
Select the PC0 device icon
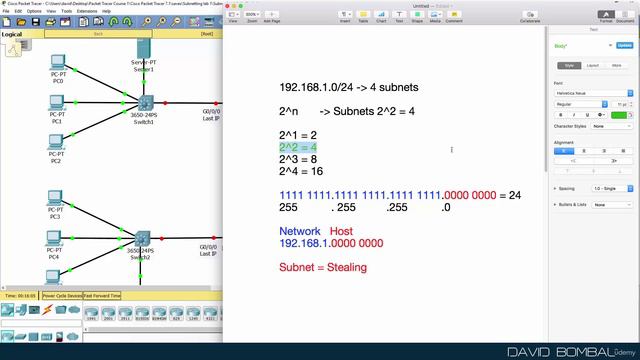tap(58, 62)
